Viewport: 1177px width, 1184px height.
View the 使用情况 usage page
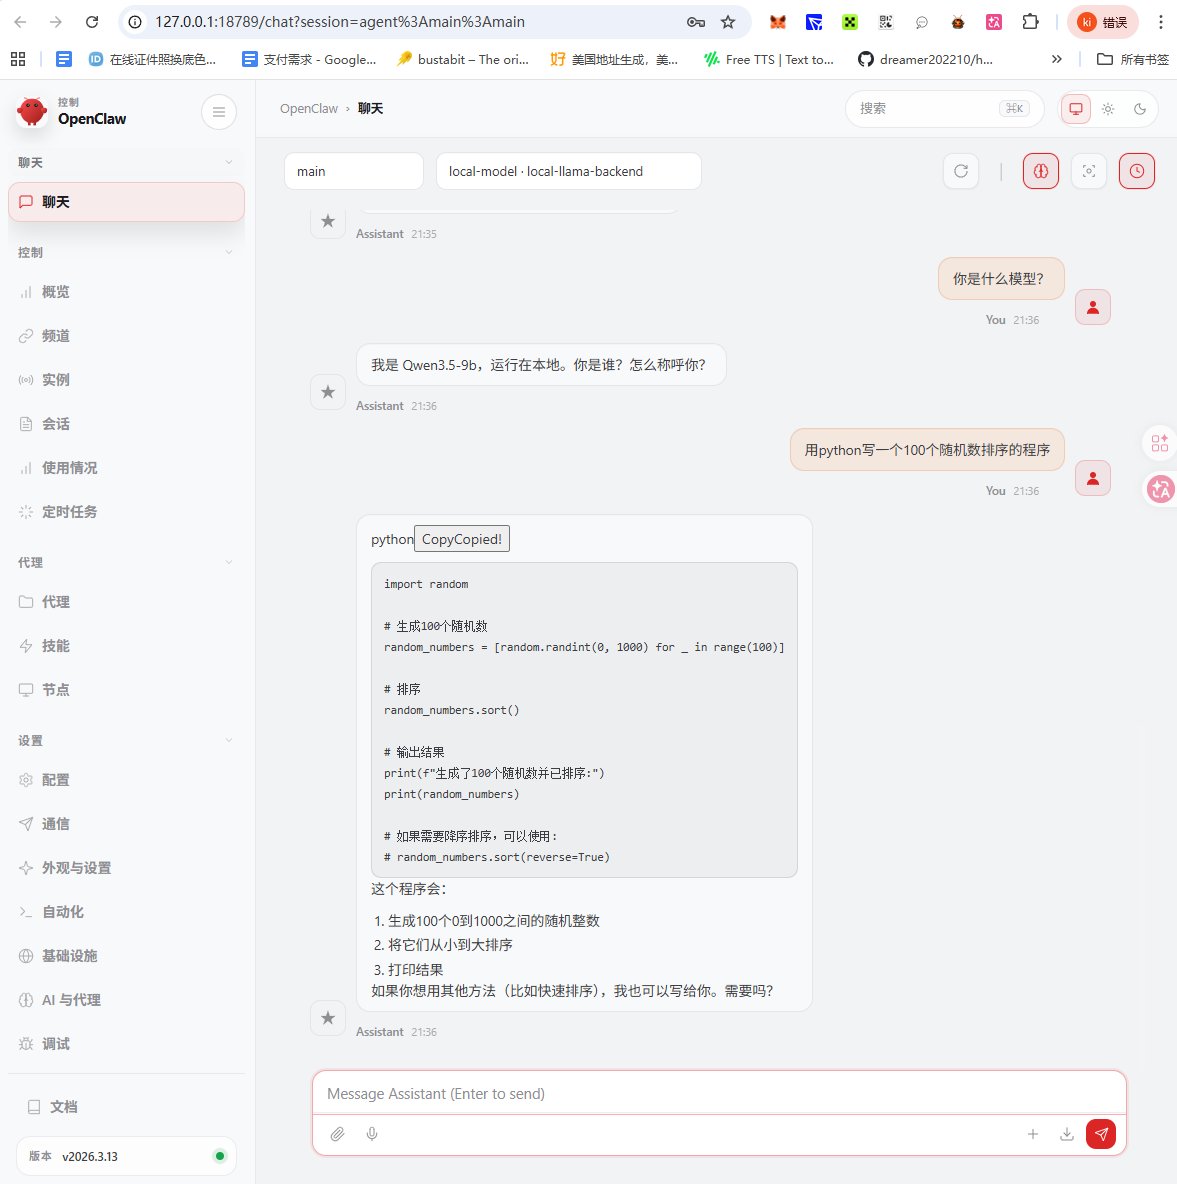coord(126,467)
